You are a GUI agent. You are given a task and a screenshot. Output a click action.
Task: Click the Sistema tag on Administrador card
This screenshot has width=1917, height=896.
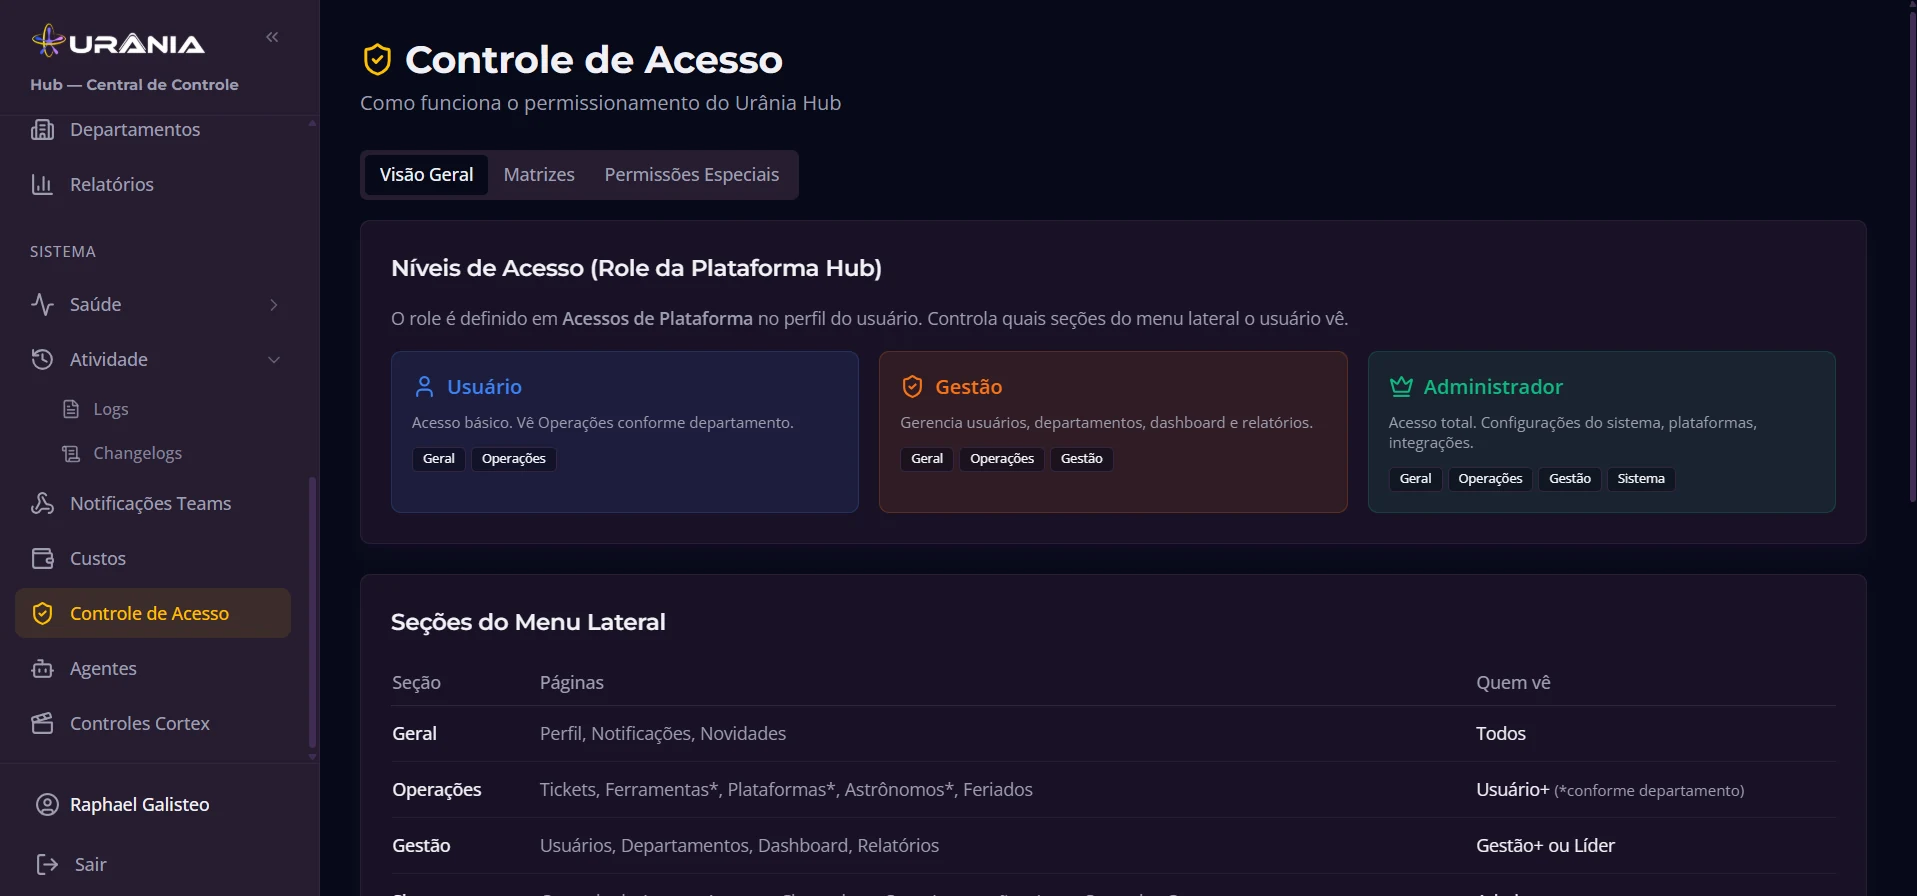coord(1641,479)
